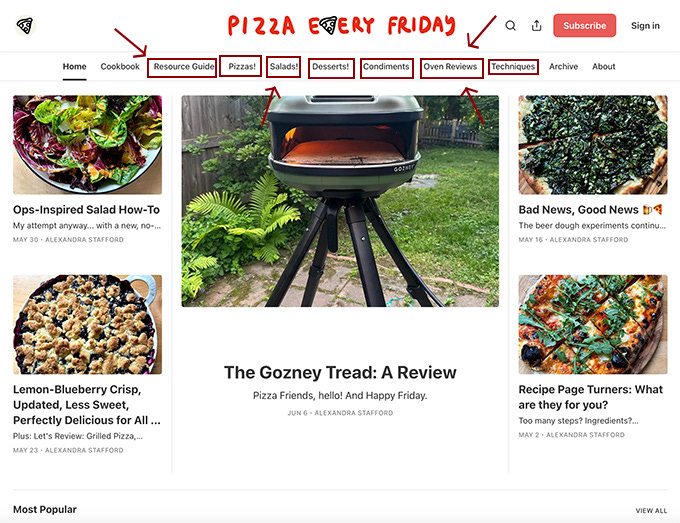Open the Desserts! tab
The height and width of the screenshot is (523, 680).
(x=330, y=66)
